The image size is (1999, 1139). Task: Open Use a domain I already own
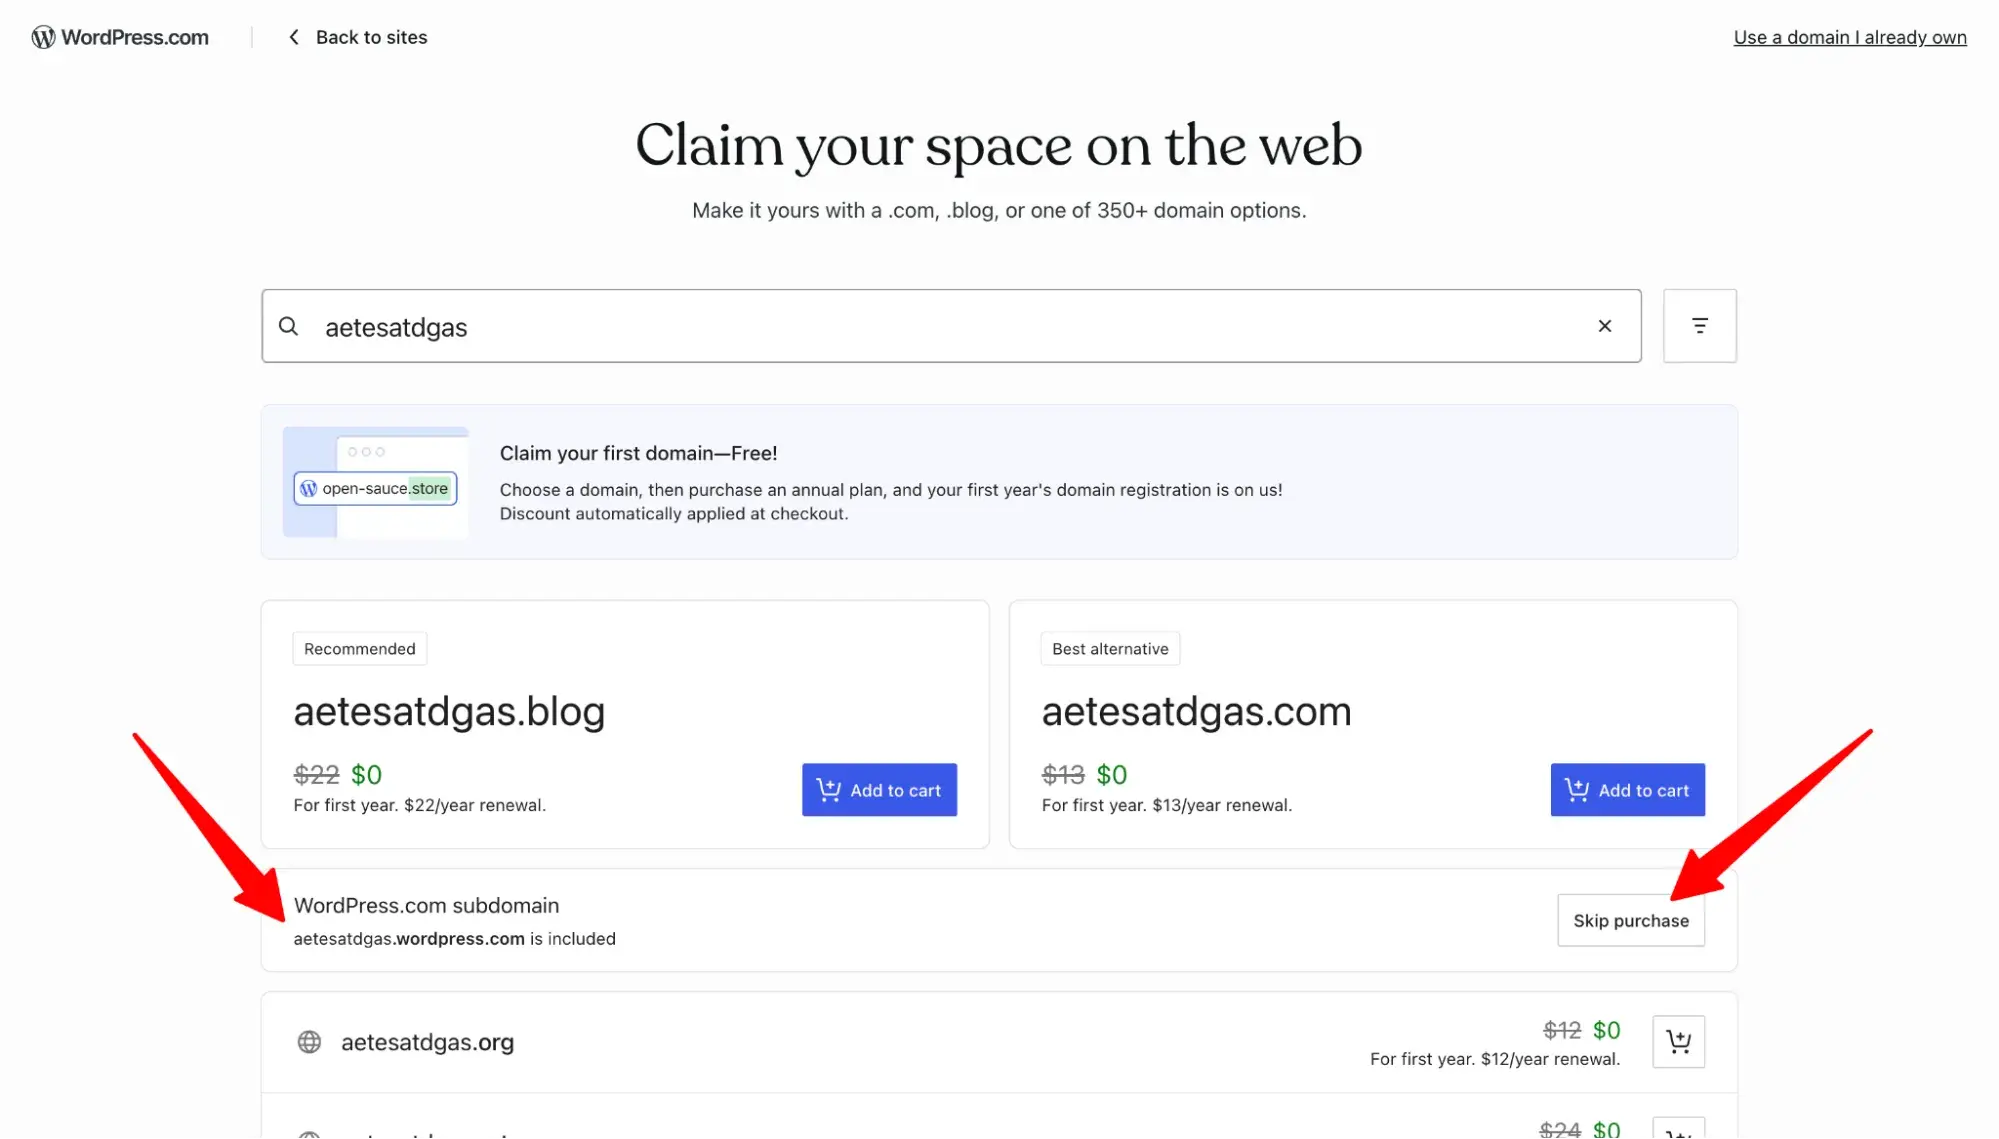click(1849, 37)
